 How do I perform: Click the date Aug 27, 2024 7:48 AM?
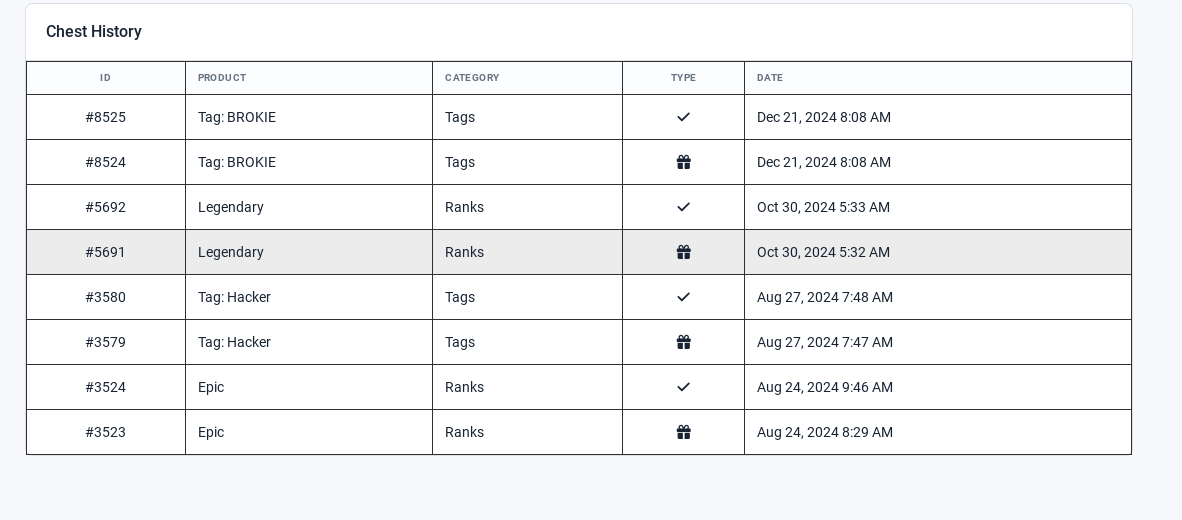coord(825,297)
